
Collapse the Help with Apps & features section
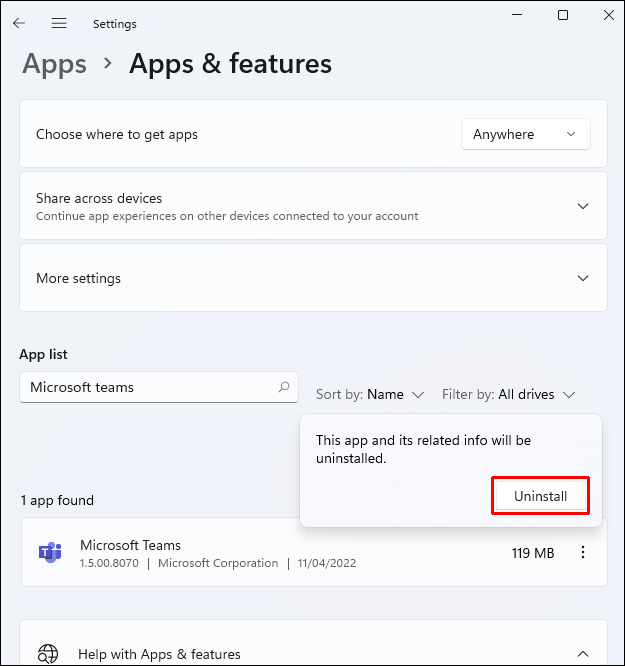point(583,654)
